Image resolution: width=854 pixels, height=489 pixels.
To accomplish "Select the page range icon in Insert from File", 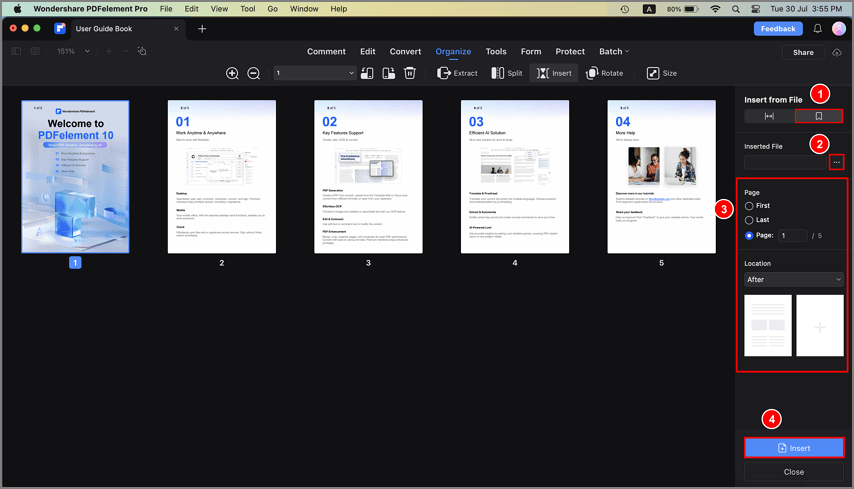I will tap(769, 116).
